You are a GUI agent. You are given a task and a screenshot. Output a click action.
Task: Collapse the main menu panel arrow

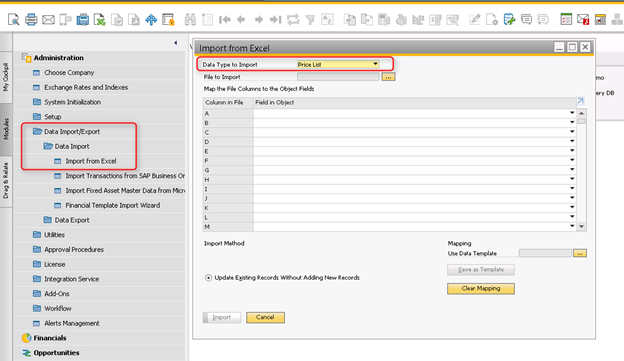coord(176,43)
